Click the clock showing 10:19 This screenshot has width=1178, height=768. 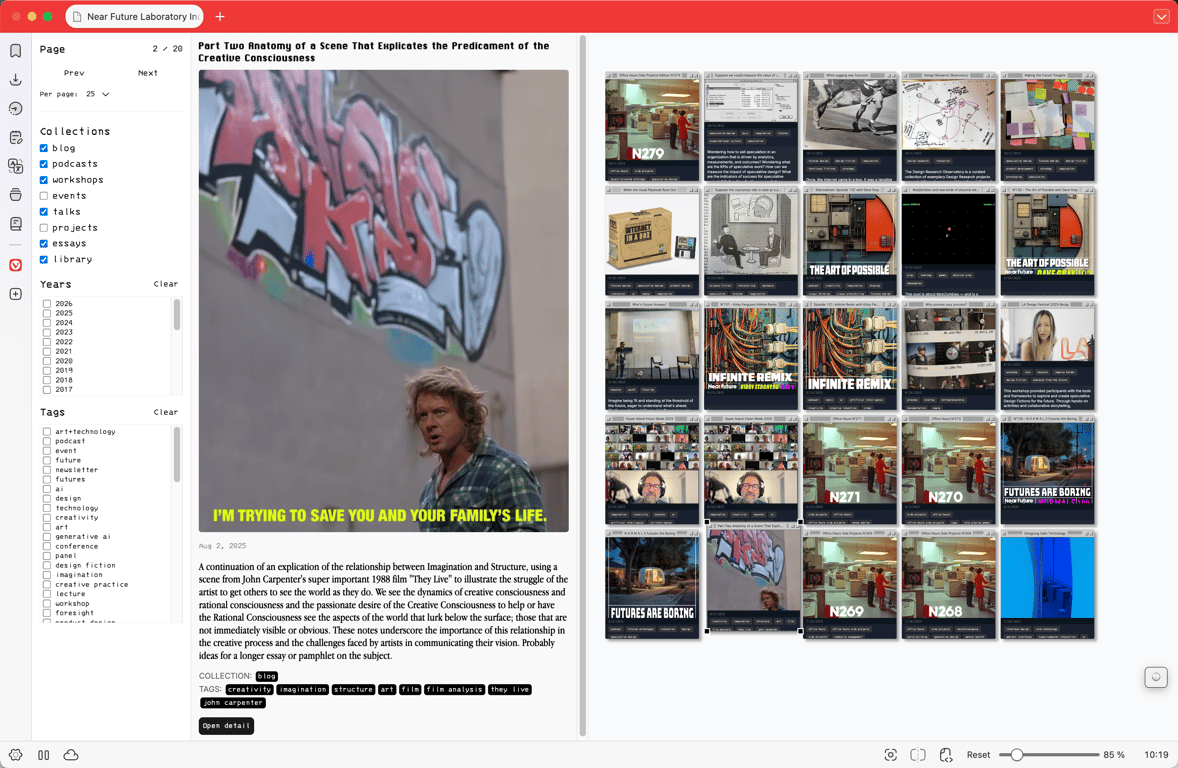pos(1156,754)
